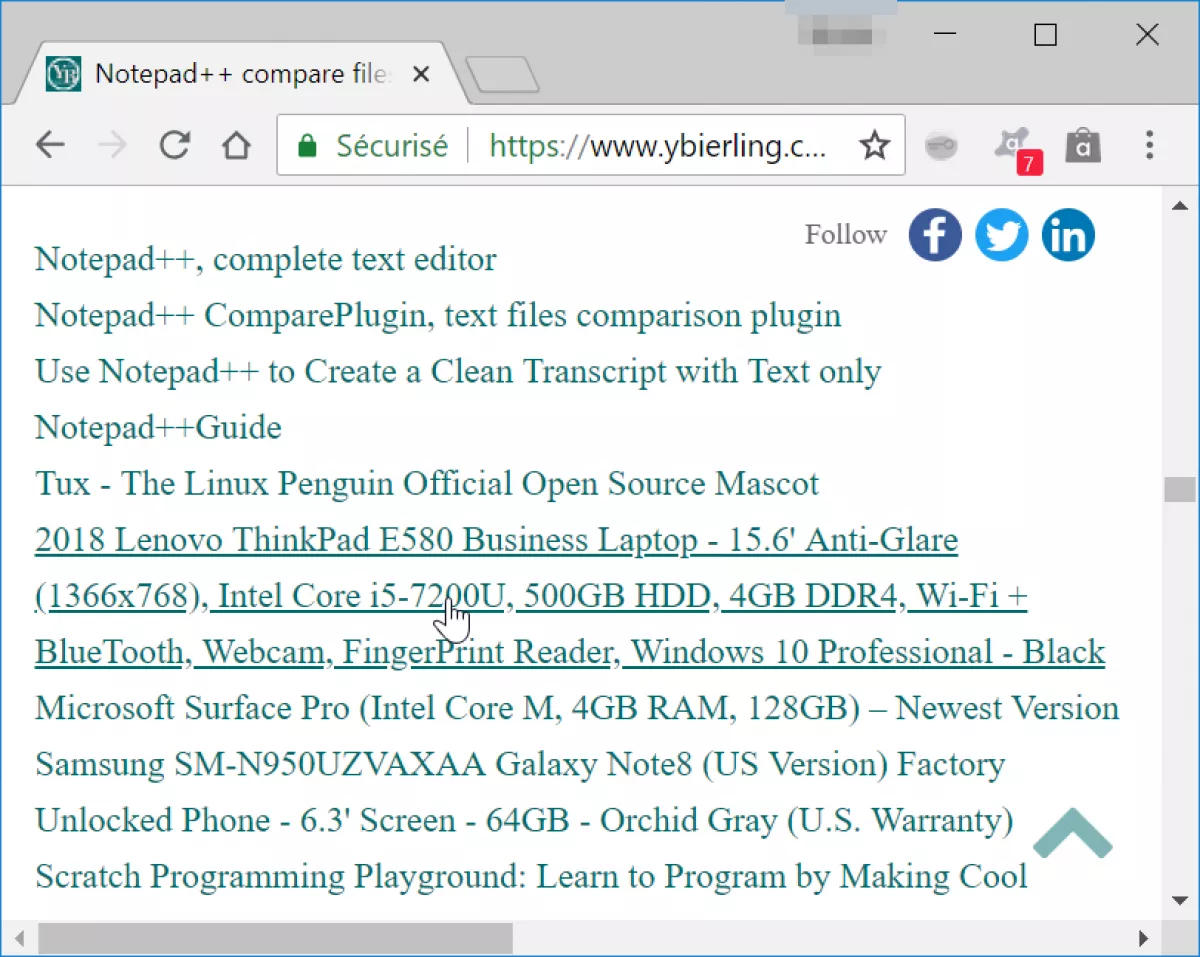Open the Notepad++Guide link
This screenshot has height=957, width=1200.
(x=158, y=428)
